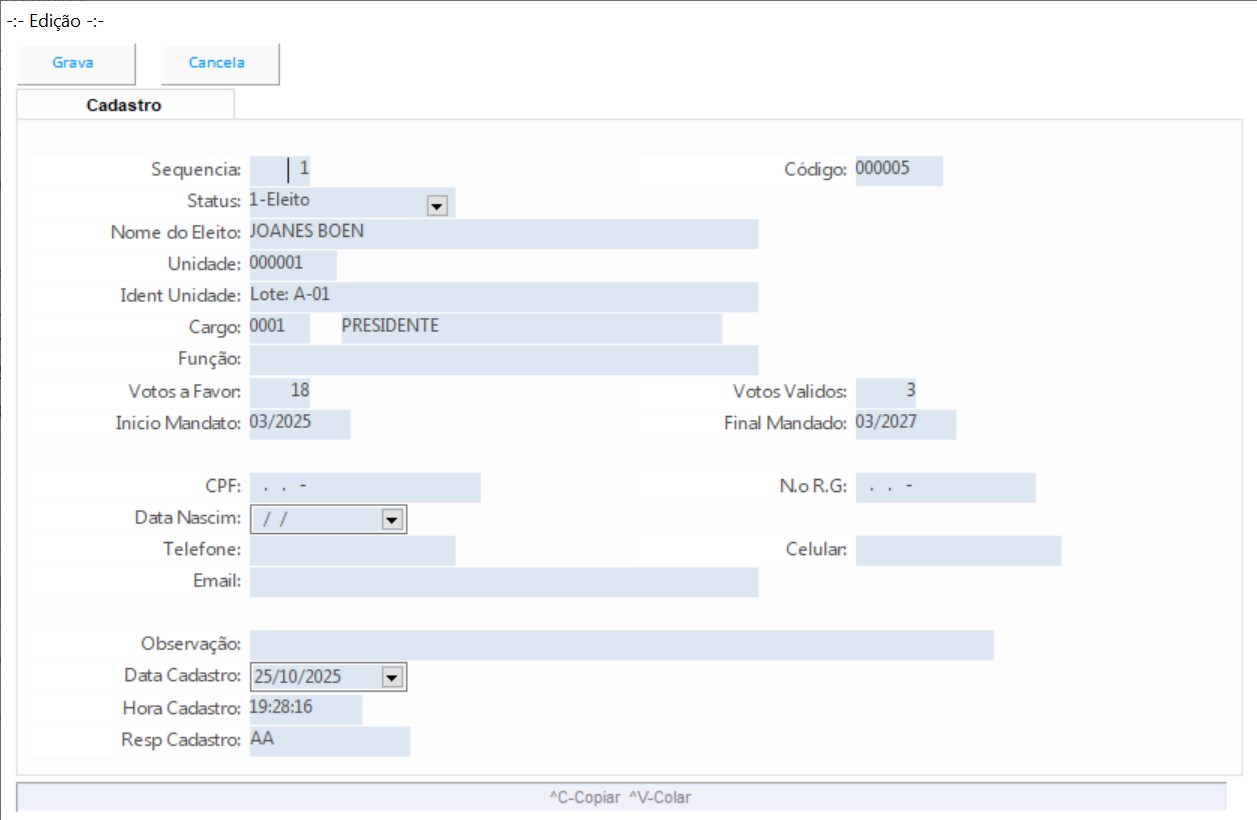Viewport: 1257px width, 820px height.
Task: Click the Inicio Mandato field
Action: [299, 424]
